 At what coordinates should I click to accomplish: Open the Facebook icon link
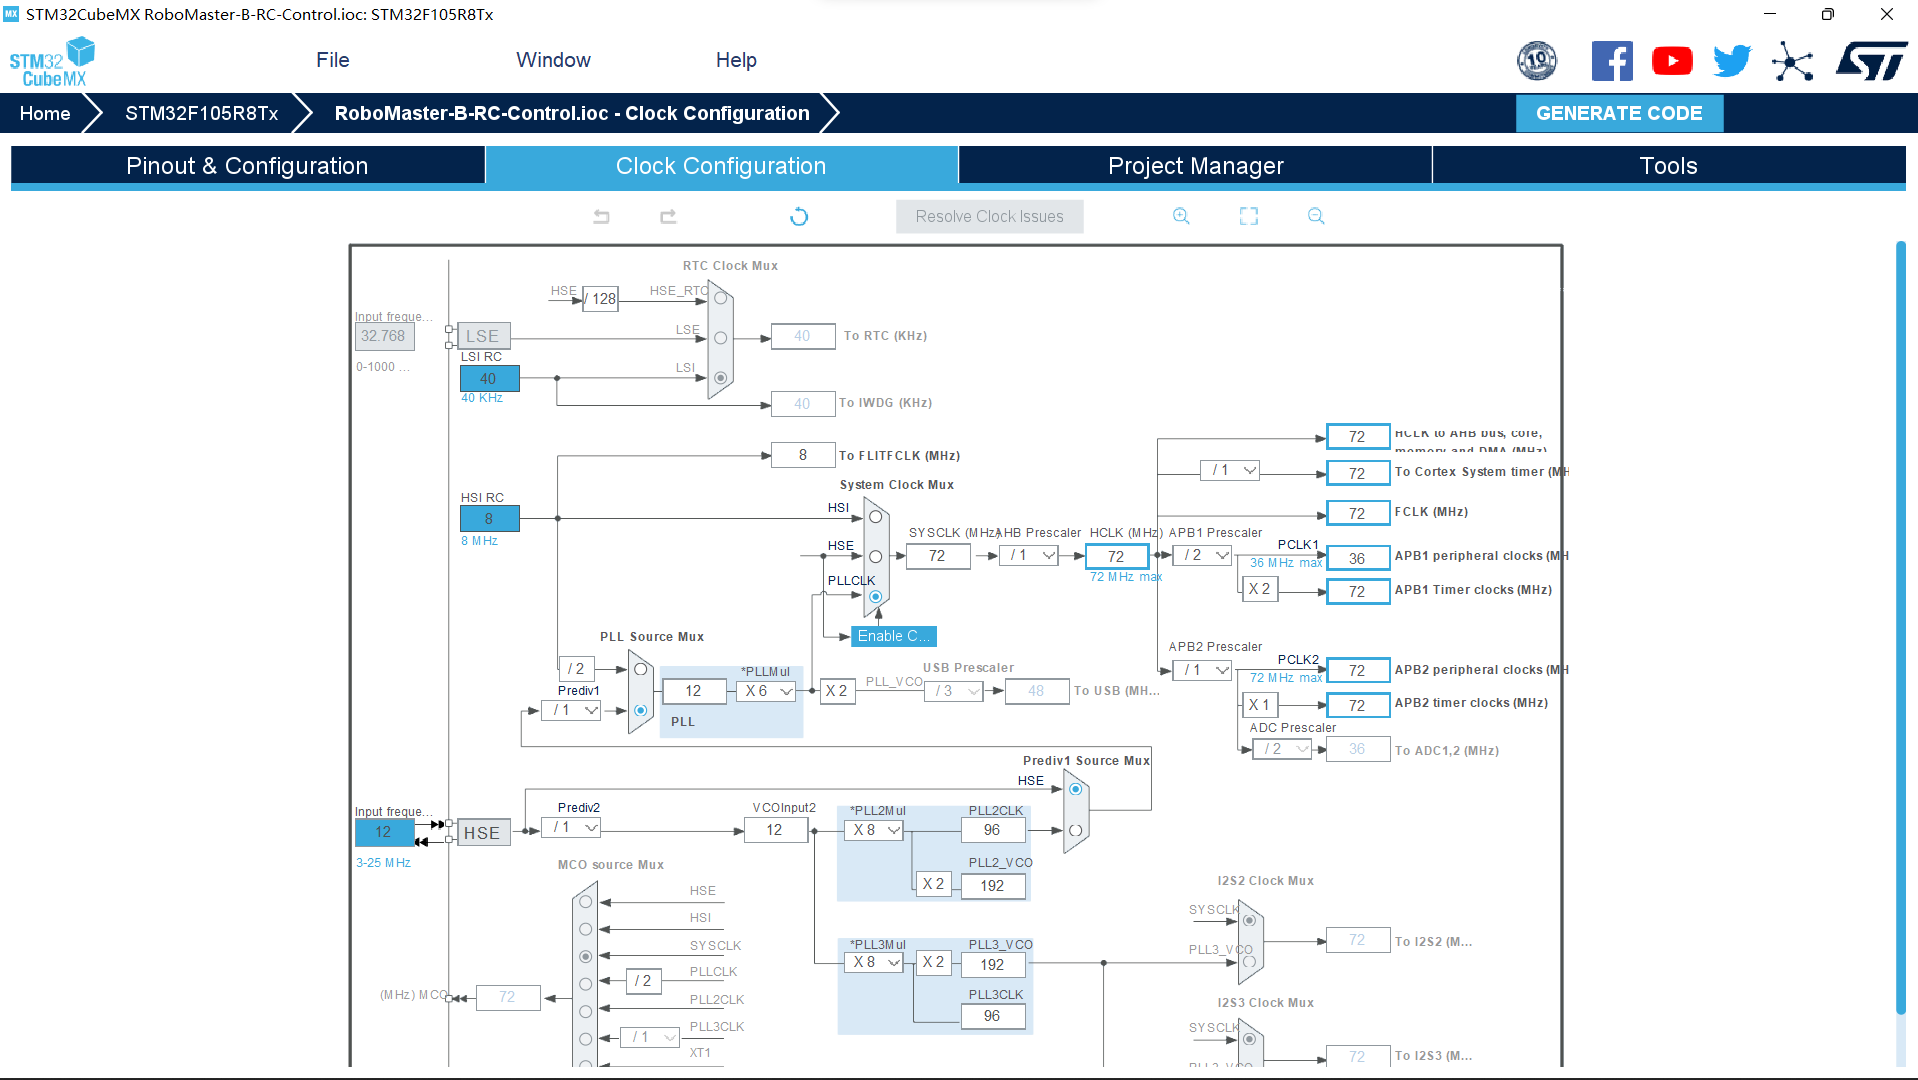coord(1612,61)
